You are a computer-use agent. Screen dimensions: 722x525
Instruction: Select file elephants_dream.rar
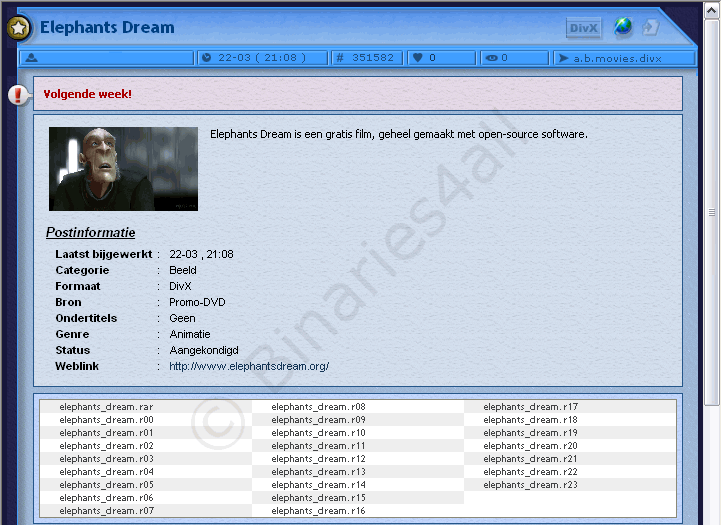click(106, 407)
